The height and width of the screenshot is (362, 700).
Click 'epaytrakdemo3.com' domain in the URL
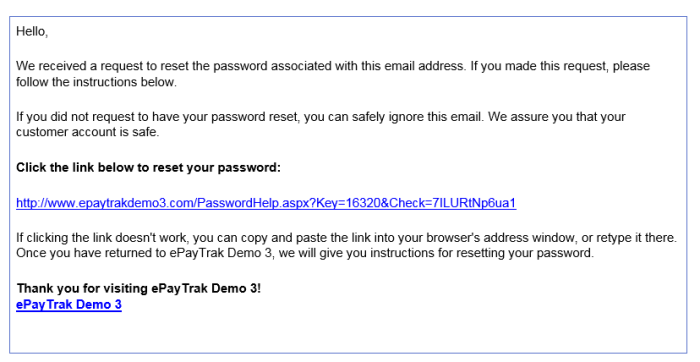[x=136, y=203]
